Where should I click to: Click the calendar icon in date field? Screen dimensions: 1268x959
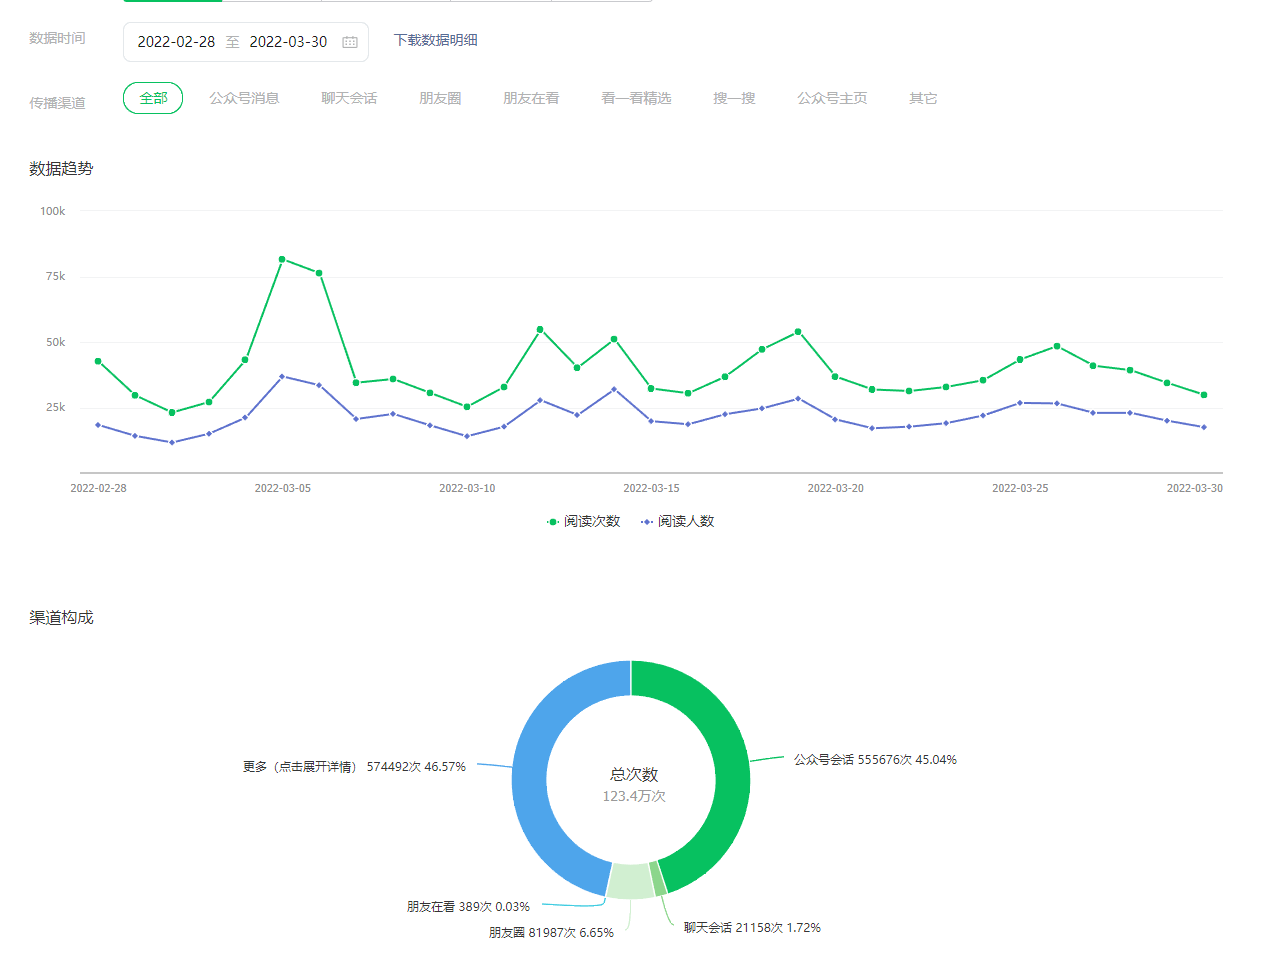[350, 42]
